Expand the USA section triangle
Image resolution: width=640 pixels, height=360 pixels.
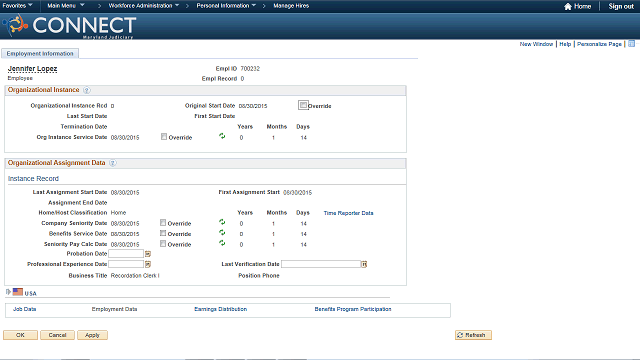tap(8, 292)
